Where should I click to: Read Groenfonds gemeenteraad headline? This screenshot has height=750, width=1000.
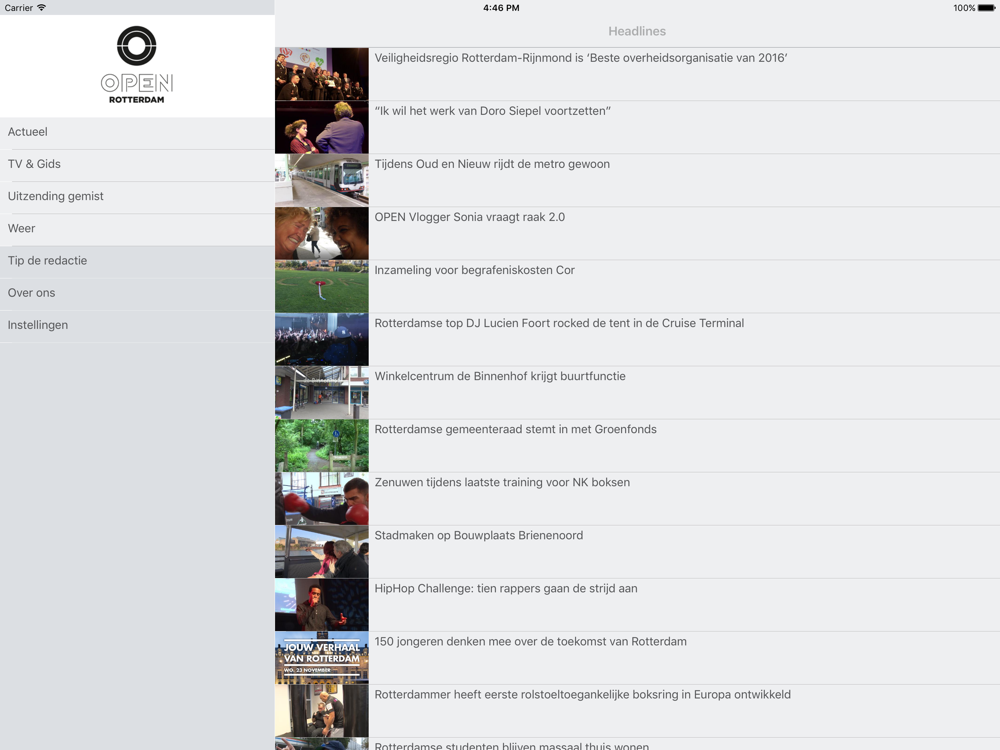(515, 429)
